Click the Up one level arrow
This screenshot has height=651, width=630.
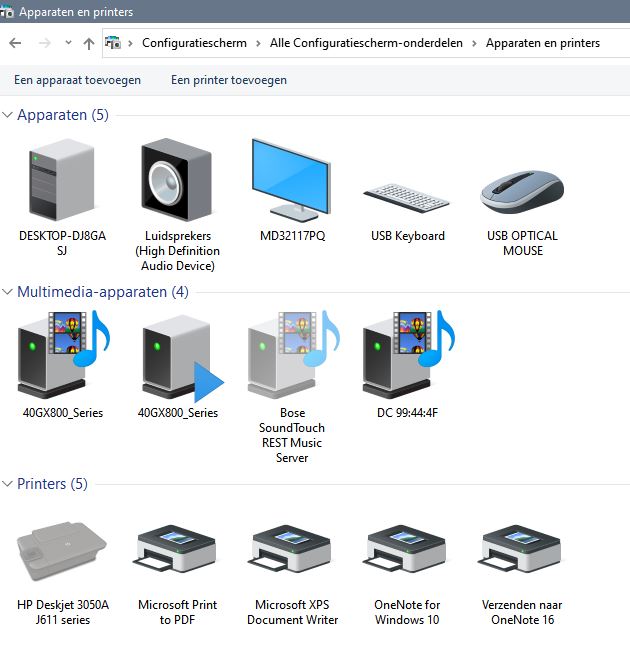click(88, 43)
